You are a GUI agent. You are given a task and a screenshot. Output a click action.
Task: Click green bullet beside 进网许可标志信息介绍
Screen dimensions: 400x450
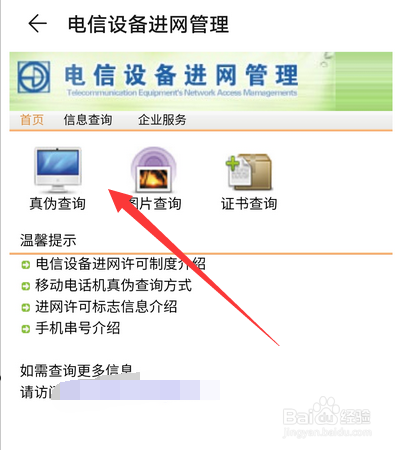click(26, 308)
